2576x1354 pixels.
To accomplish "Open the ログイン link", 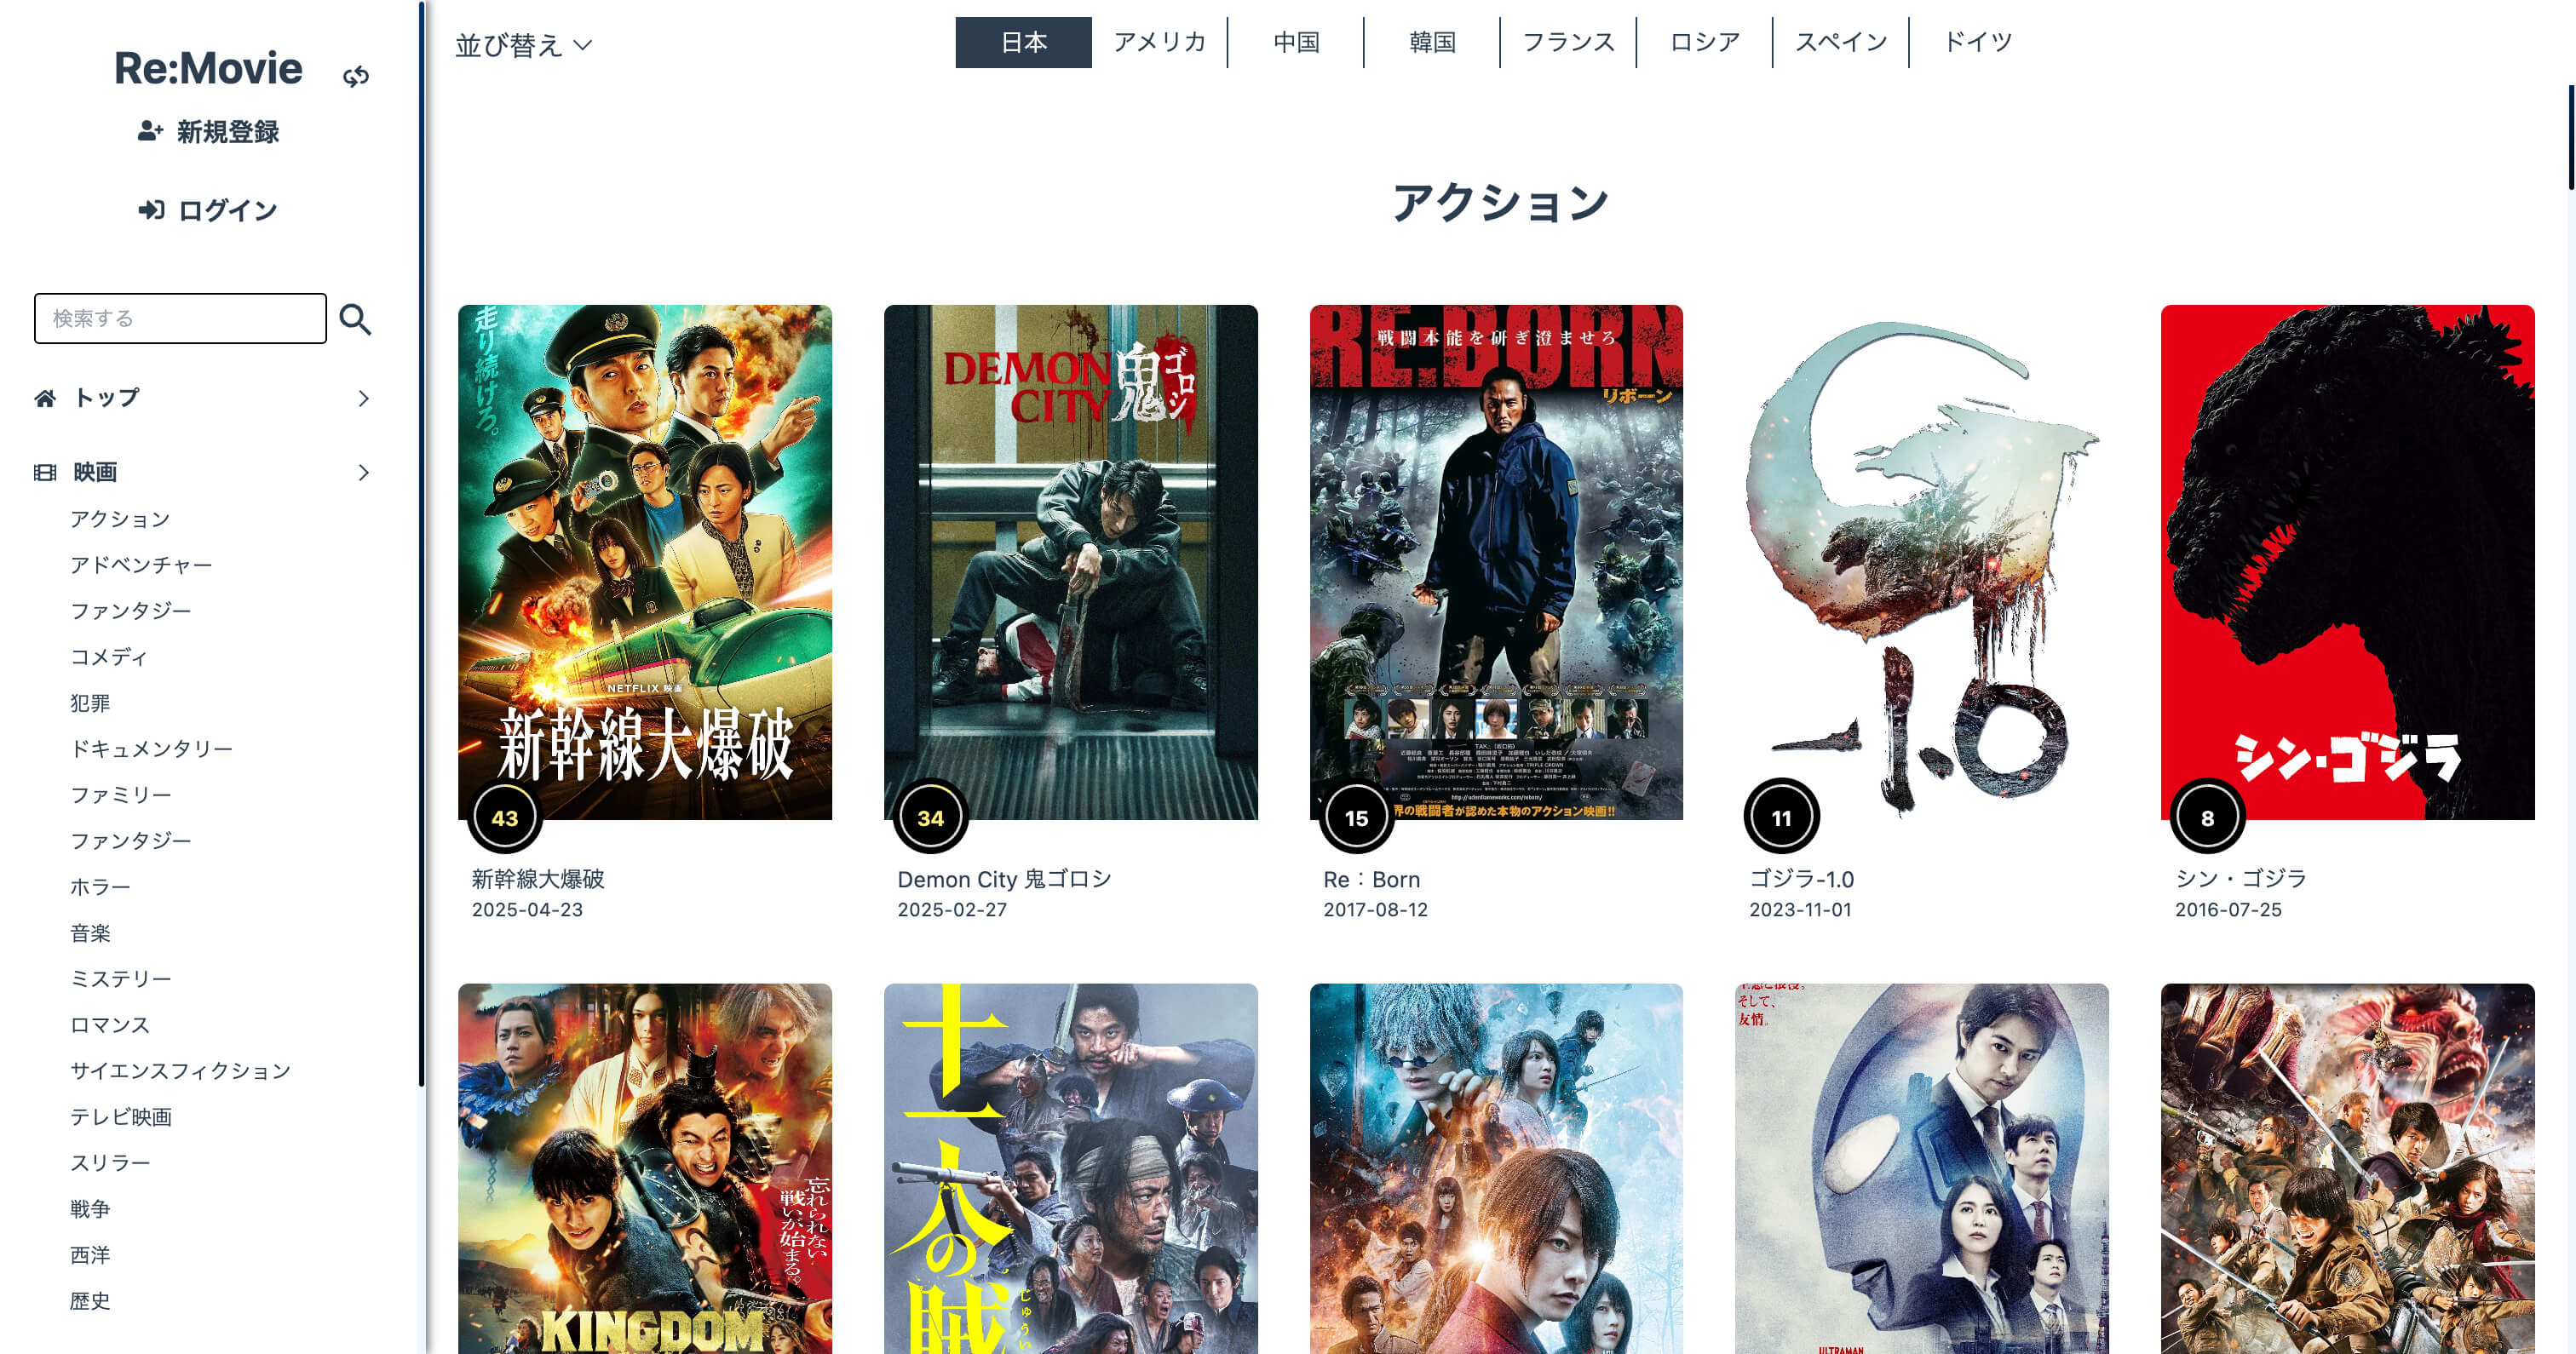I will coord(208,210).
